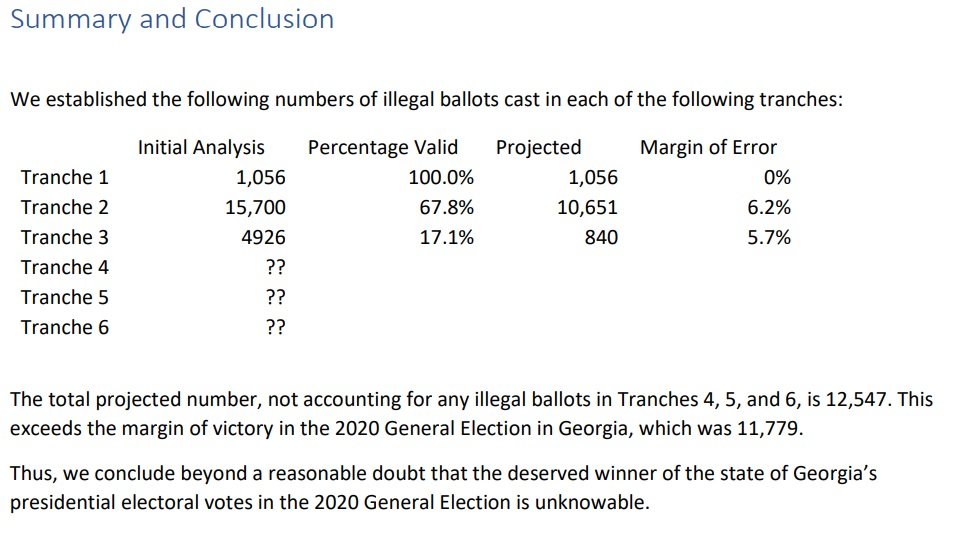Screen dimensions: 972x546
Task: Click the "??" entry beside Tranche 4
Action: coord(275,268)
